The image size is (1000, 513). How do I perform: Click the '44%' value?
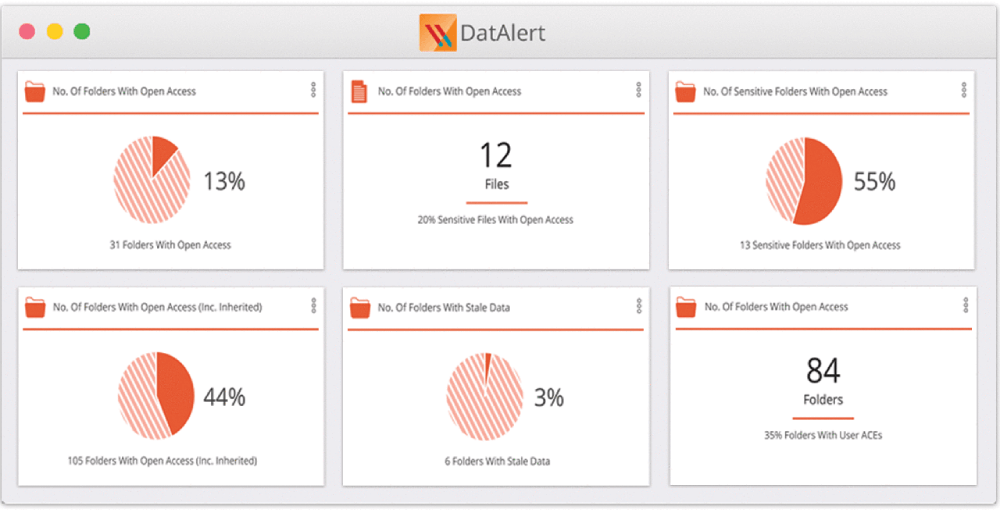coord(224,397)
